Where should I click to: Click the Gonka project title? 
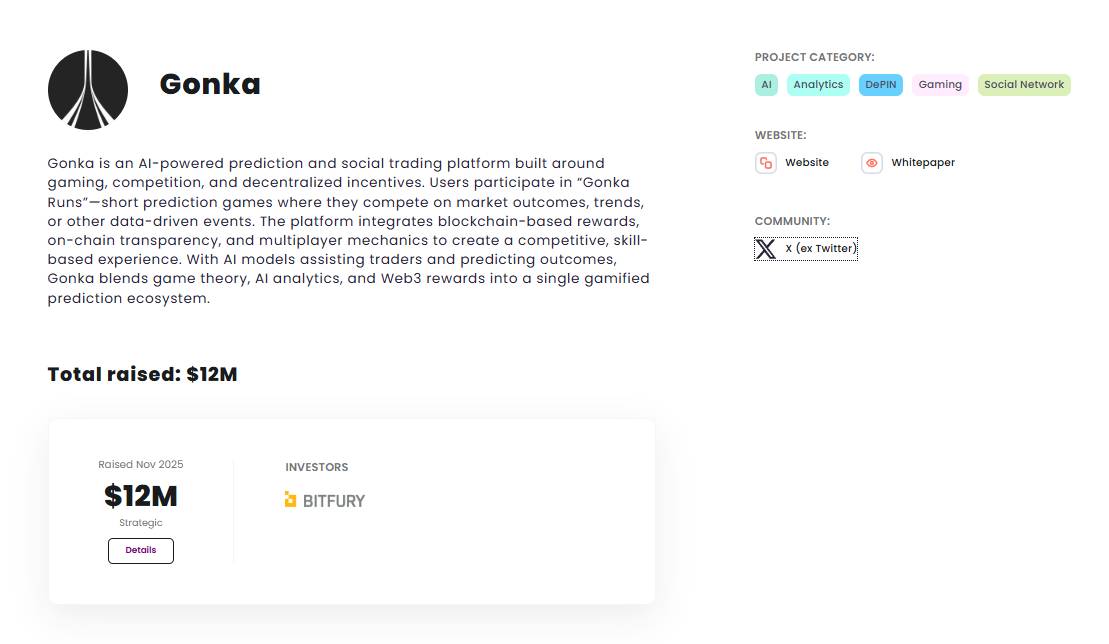pos(210,84)
